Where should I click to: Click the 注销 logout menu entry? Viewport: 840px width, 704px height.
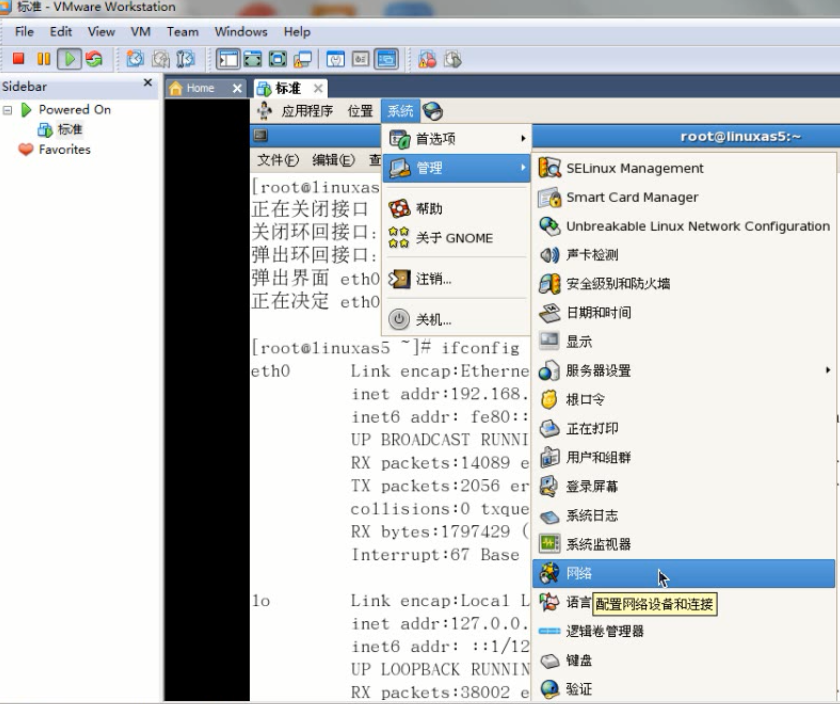click(x=457, y=279)
